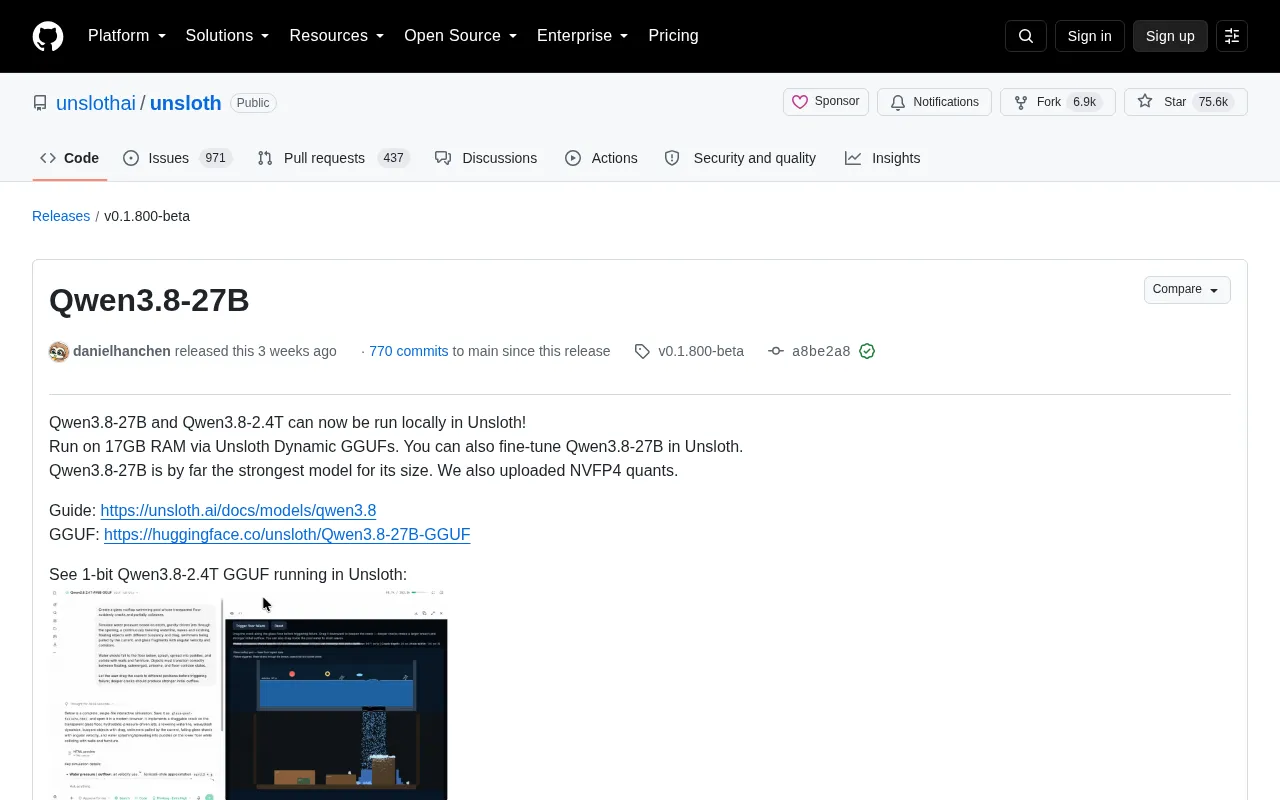Viewport: 1280px width, 800px height.
Task: Expand the Open Source menu
Action: [461, 36]
